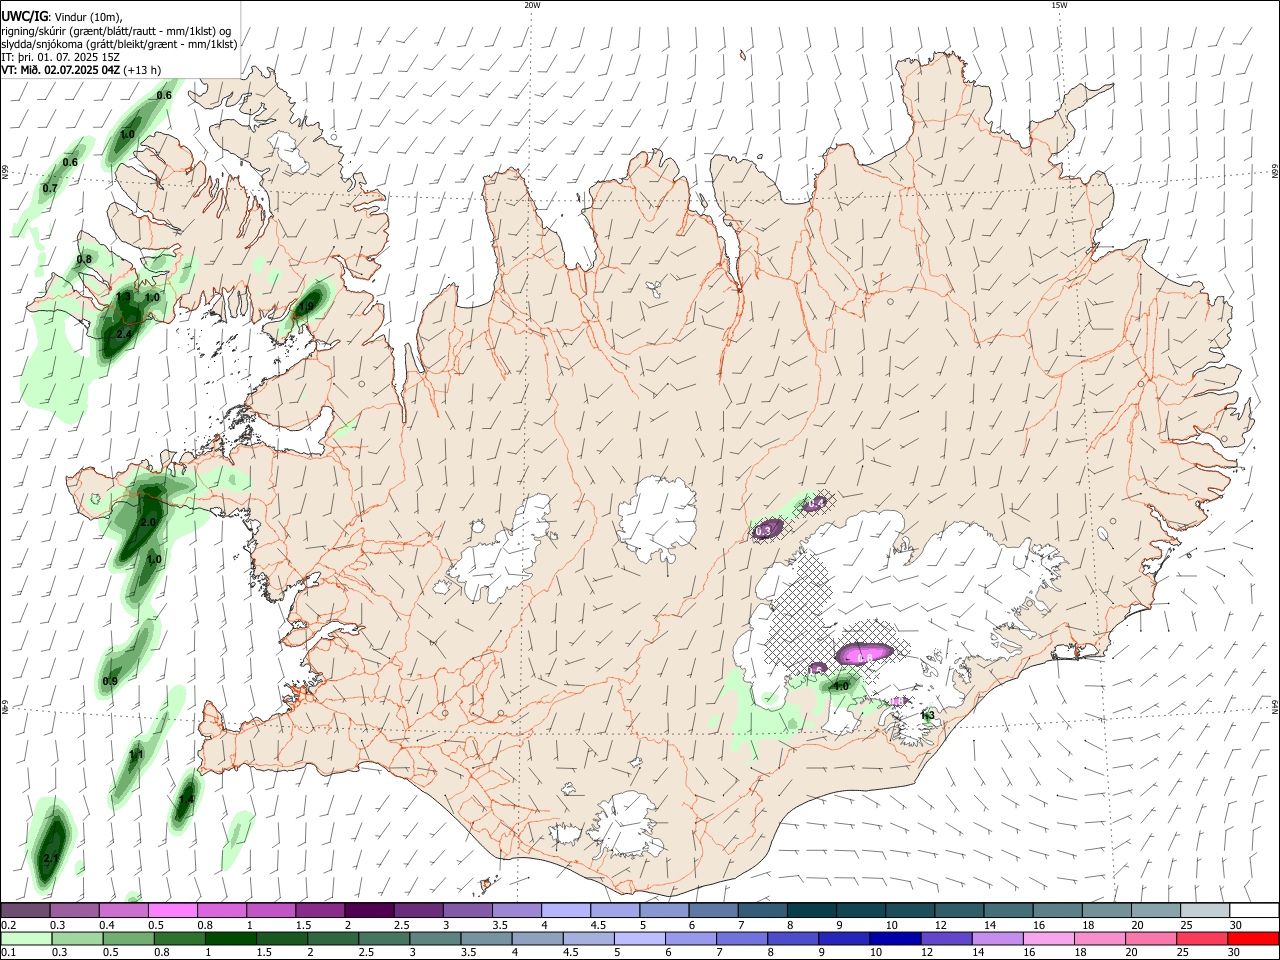Select the deep navy rain swatch between 10 and 12
The width and height of the screenshot is (1280, 960).
coord(894,938)
